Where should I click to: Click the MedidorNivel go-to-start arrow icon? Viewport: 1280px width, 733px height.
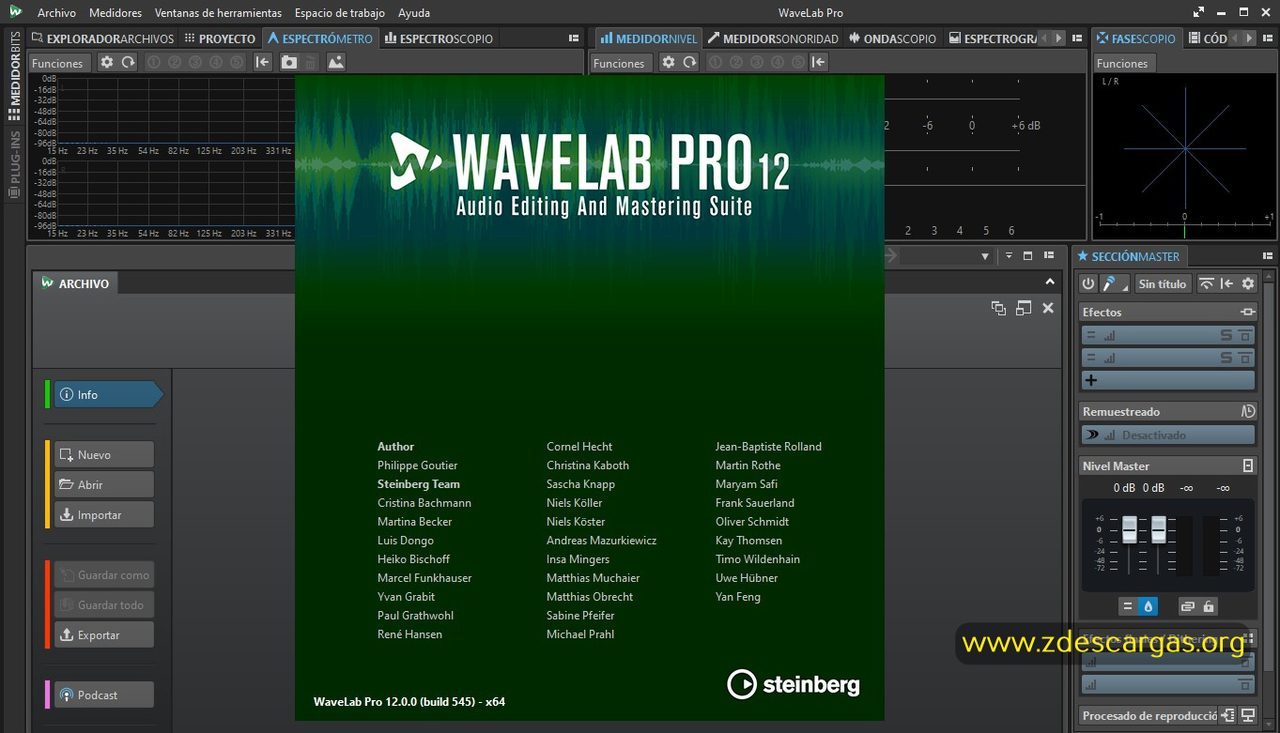819,62
